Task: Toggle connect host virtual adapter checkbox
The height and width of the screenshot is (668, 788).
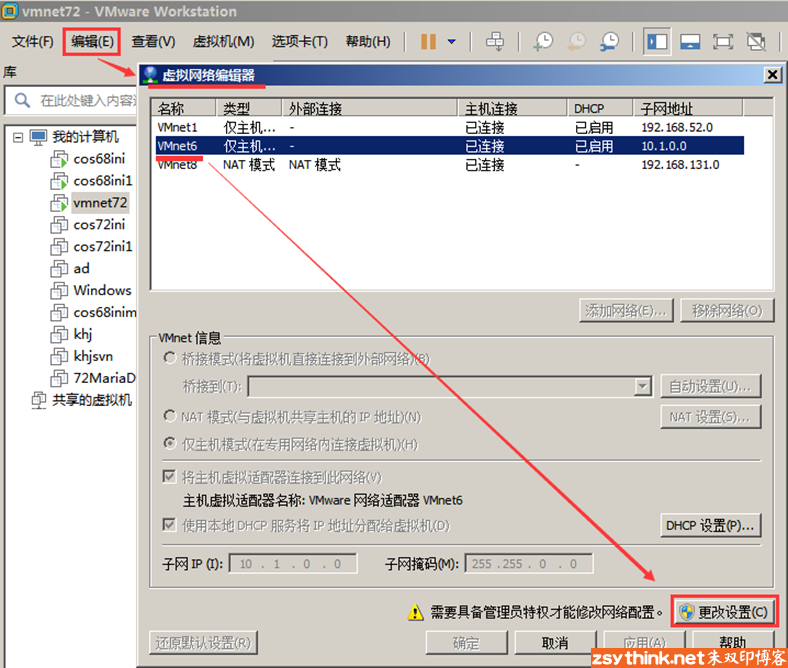Action: click(x=169, y=476)
